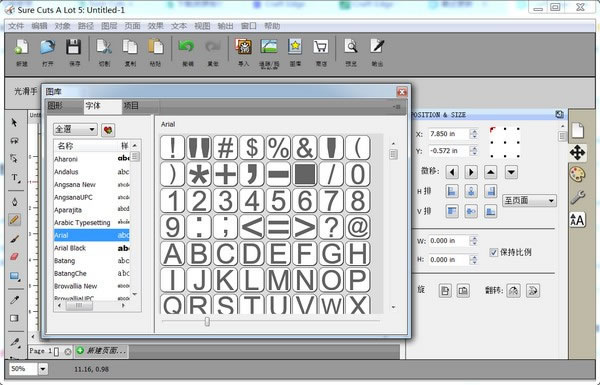Select the pink Eraser tool

pos(14,256)
